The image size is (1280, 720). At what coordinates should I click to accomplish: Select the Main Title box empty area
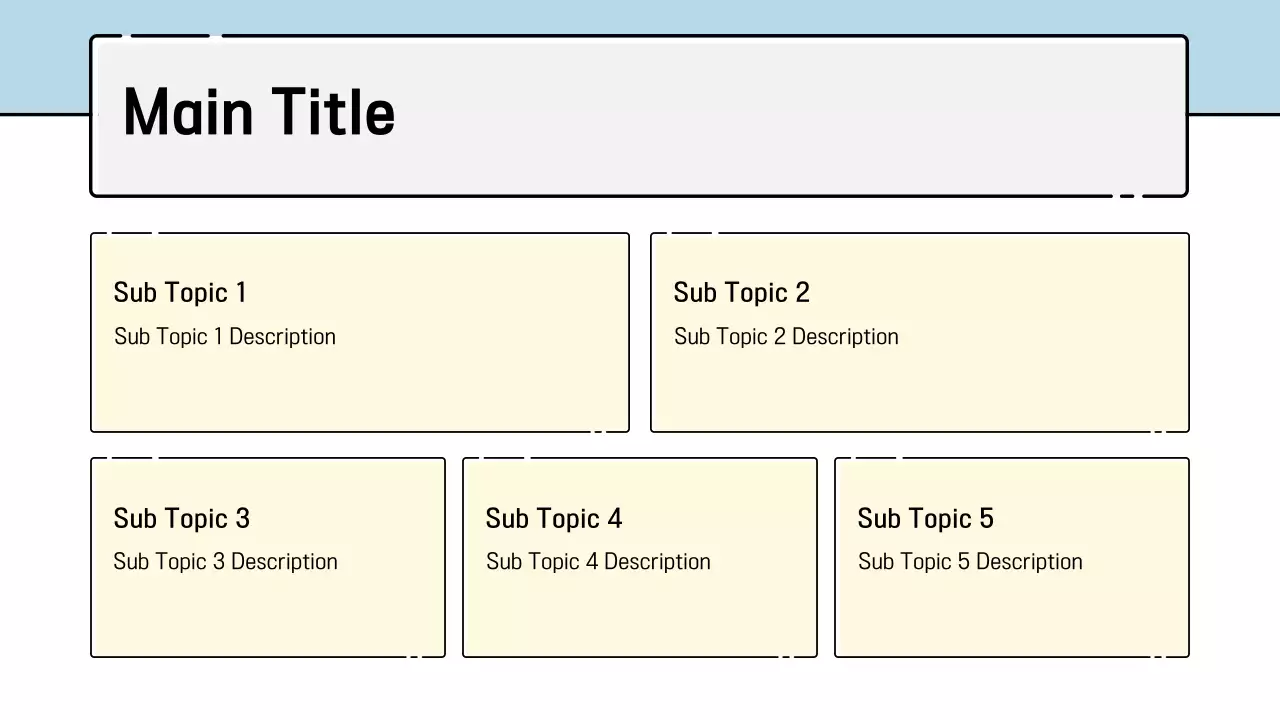tap(780, 116)
